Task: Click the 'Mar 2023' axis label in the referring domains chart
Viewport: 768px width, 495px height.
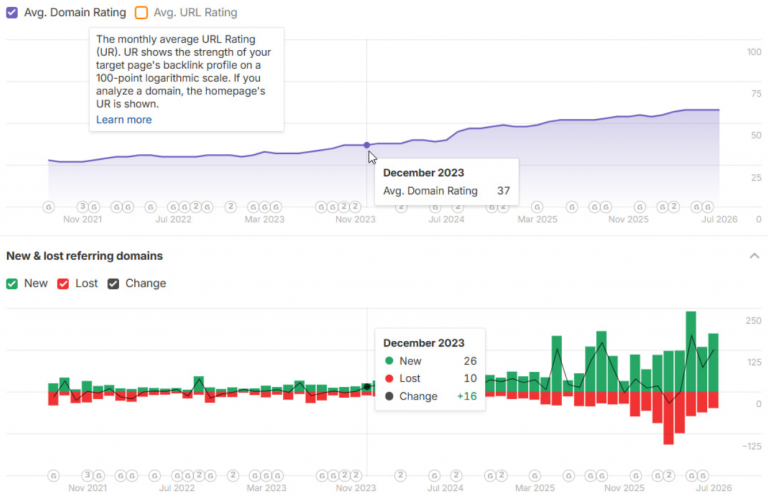Action: (x=266, y=488)
